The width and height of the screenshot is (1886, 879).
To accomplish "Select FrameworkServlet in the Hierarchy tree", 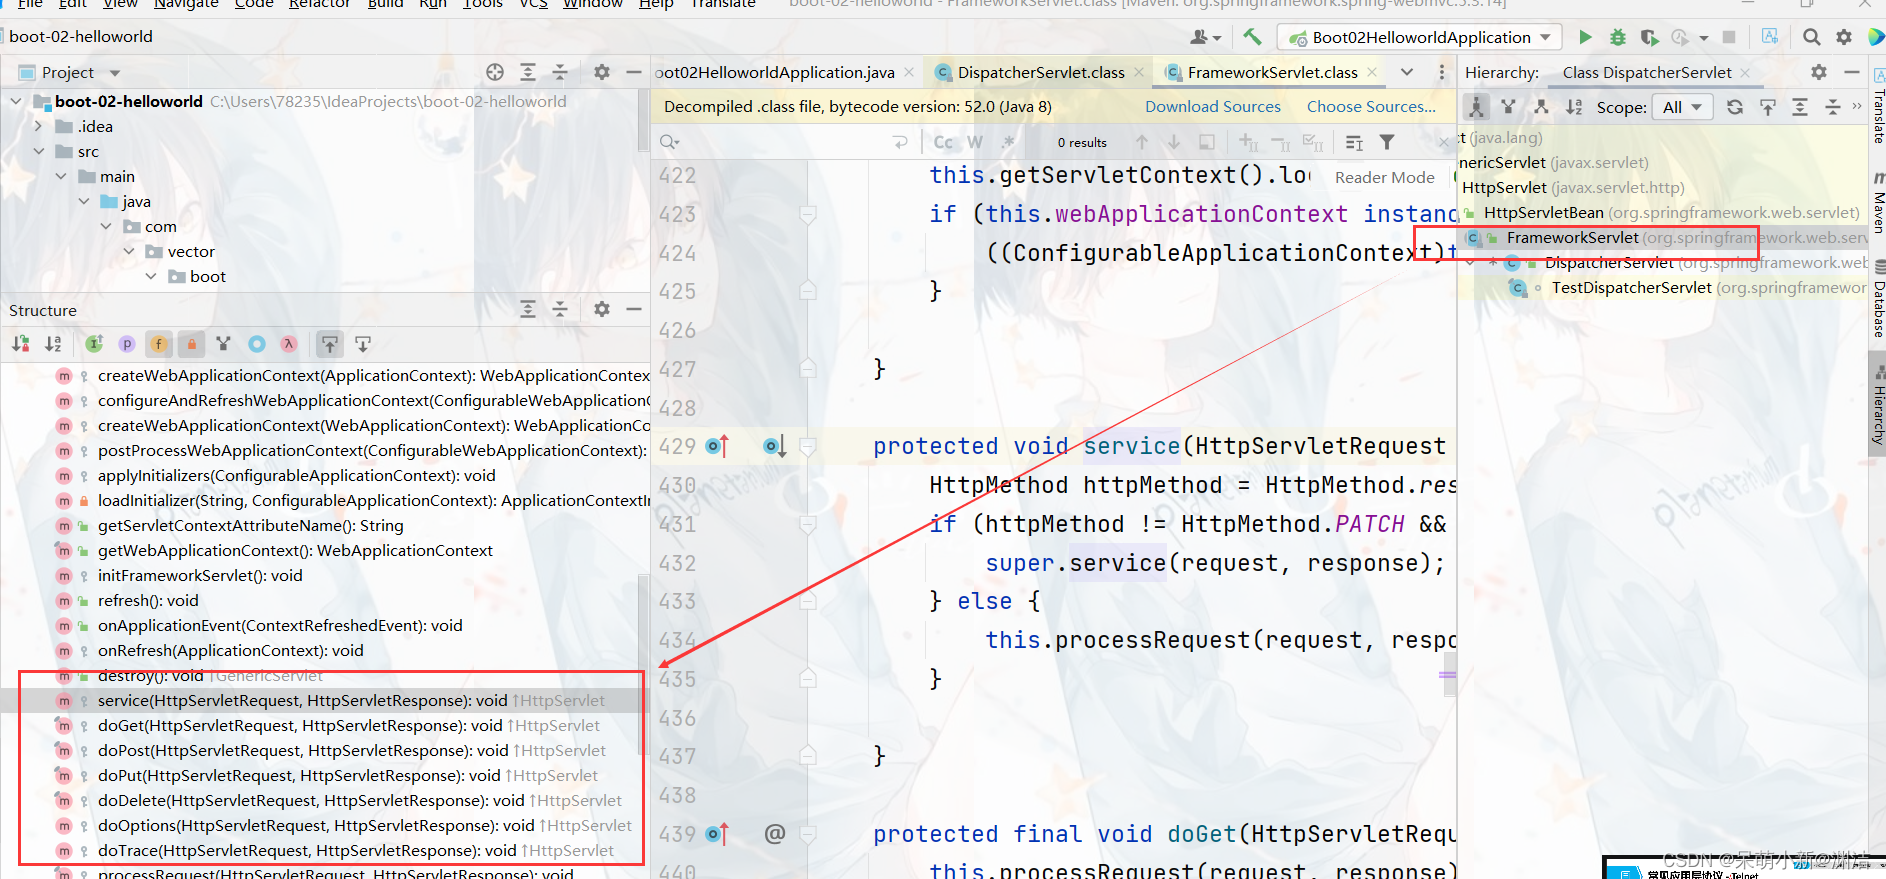I will pyautogui.click(x=1572, y=238).
